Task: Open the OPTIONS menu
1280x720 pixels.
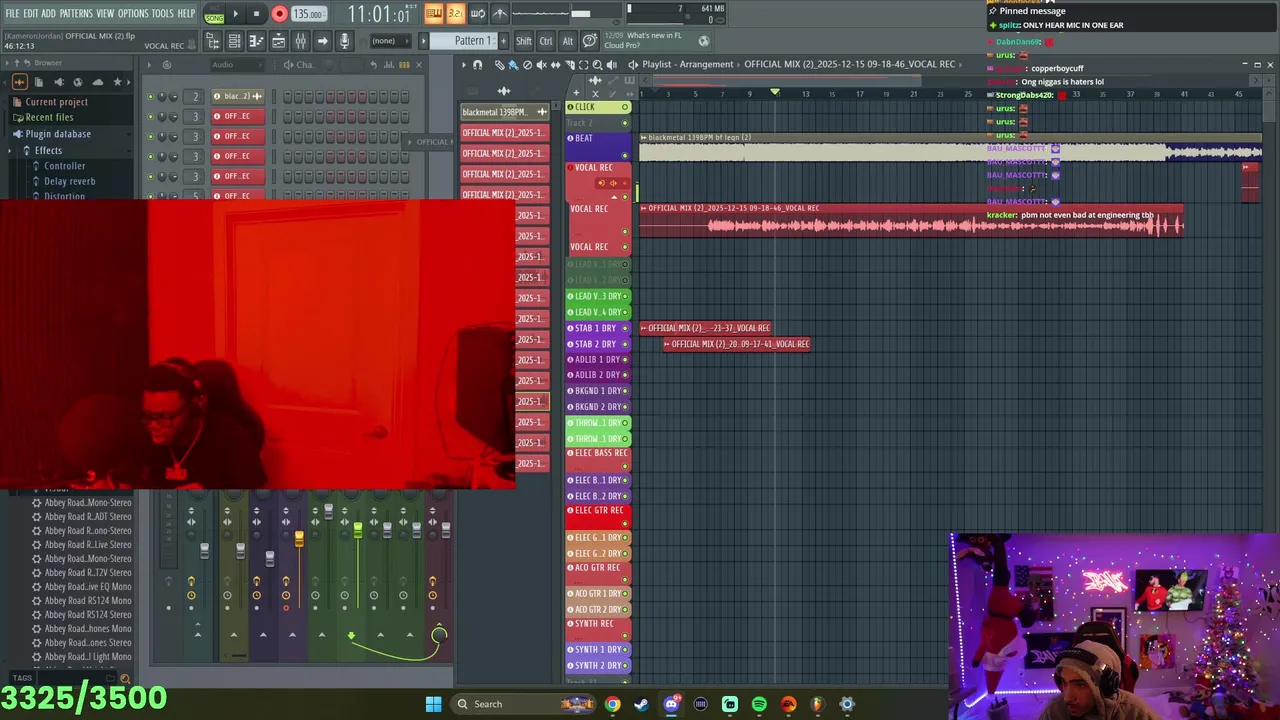Action: 133,14
